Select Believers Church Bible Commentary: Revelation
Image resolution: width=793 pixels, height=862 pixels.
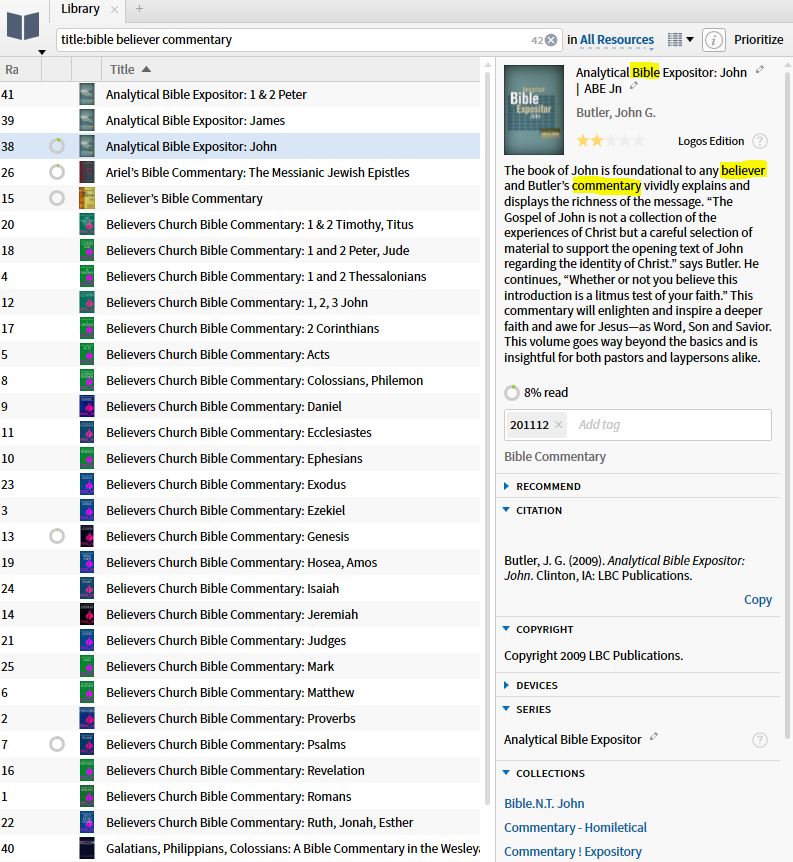240,771
